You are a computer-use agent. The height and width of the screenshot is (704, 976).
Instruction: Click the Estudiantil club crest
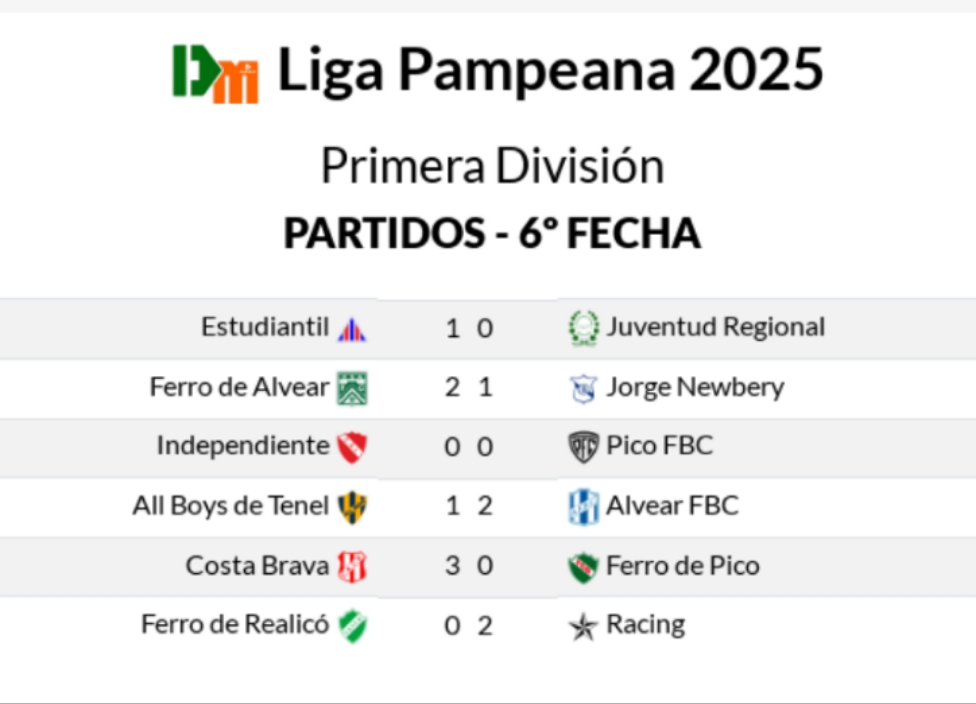tap(352, 328)
